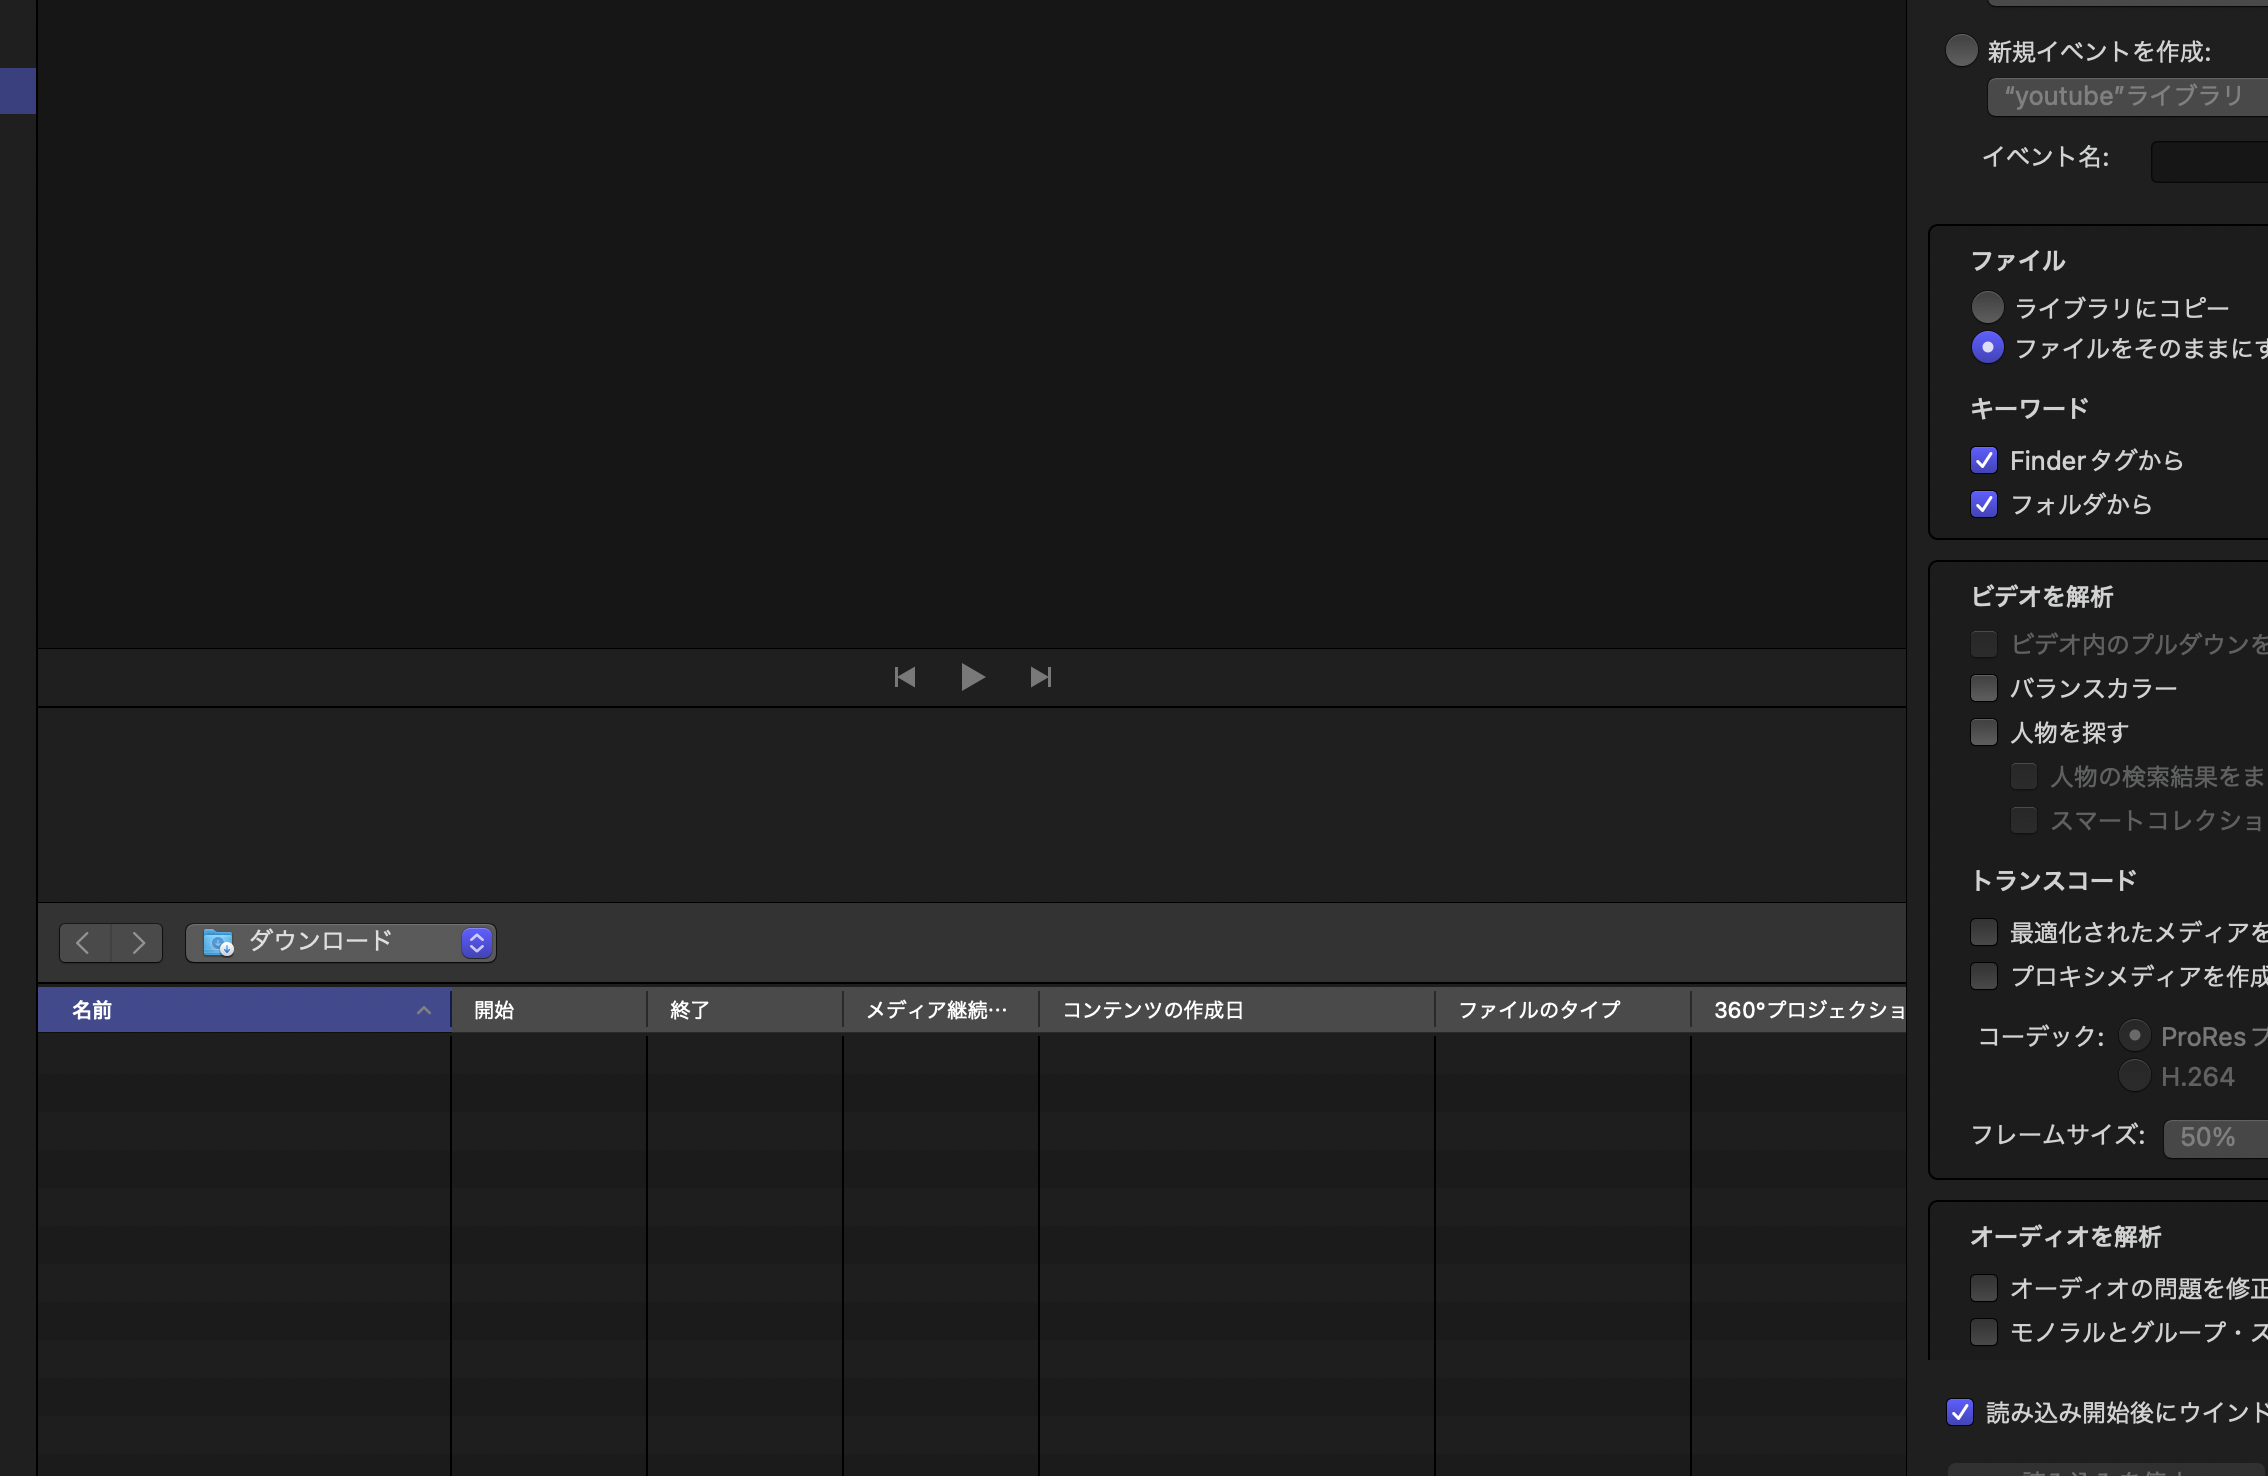
Task: Navigate forward in folder history
Action: coord(138,942)
